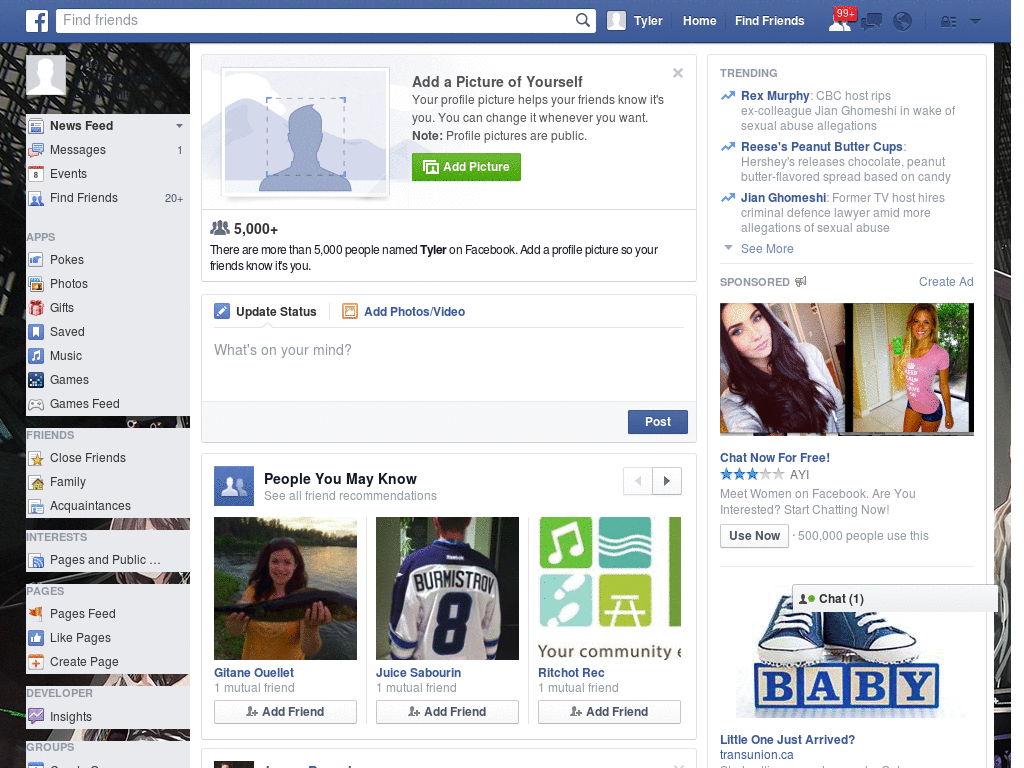This screenshot has width=1024, height=768.
Task: Click the Facebook logo icon
Action: 37,21
